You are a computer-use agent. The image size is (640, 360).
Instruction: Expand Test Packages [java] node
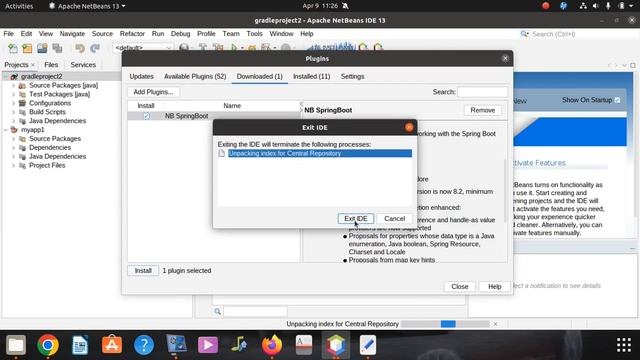coord(13,94)
